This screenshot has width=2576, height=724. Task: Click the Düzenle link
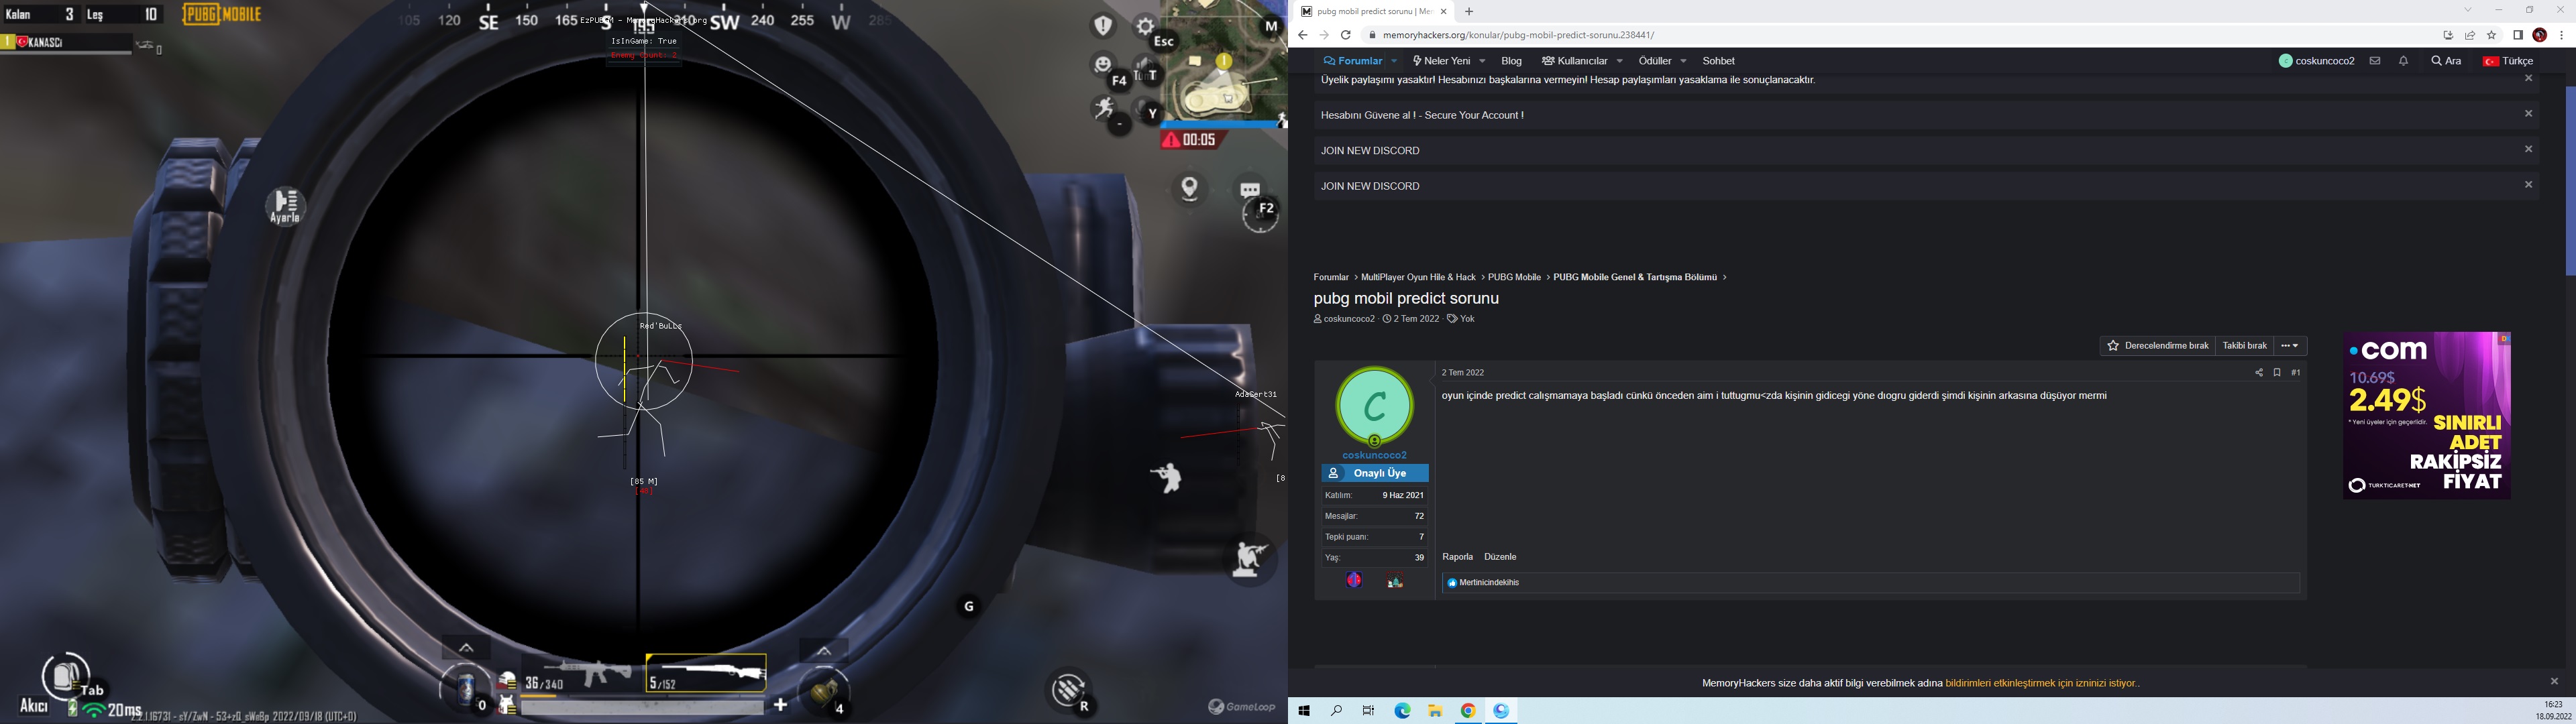(x=1500, y=557)
